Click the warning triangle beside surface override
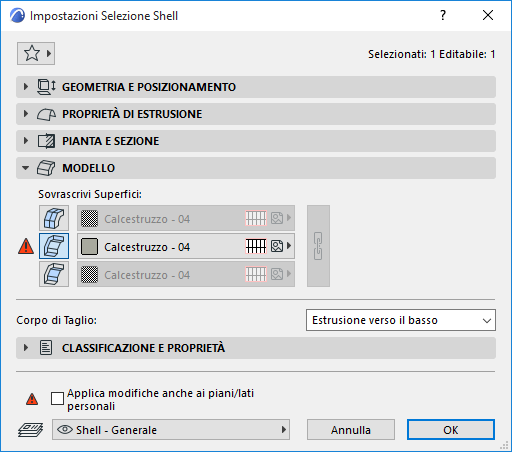 coord(26,246)
